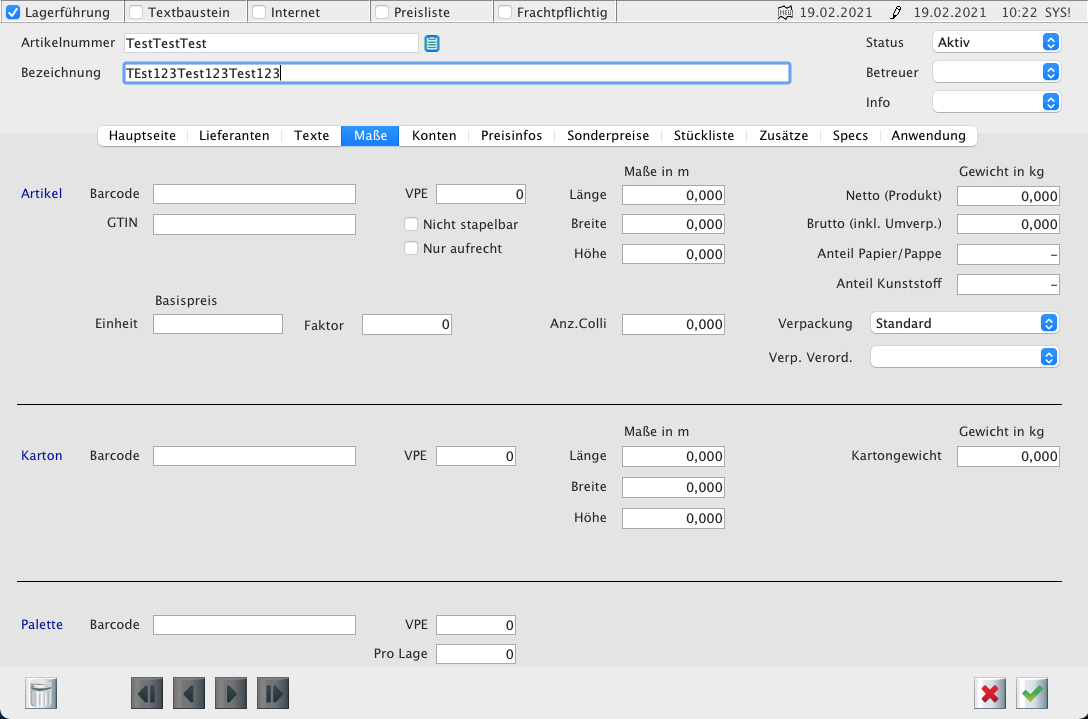Viewport: 1088px width, 719px height.
Task: Open the Status dropdown showing Aktiv
Action: [x=995, y=42]
